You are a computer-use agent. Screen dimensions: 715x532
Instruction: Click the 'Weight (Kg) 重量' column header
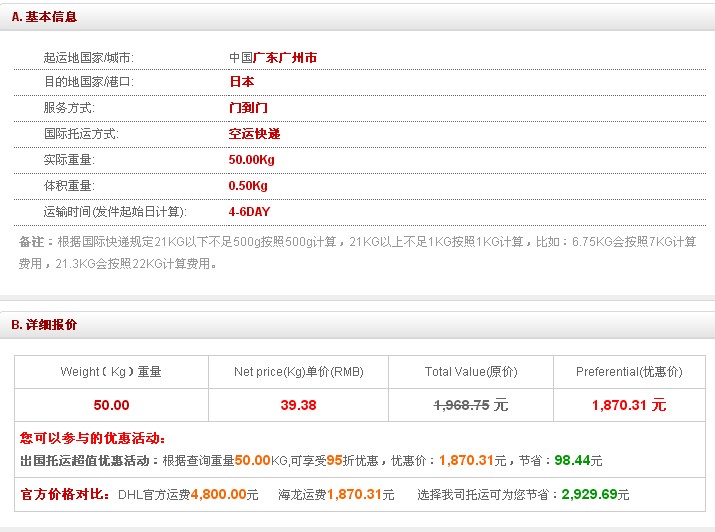click(x=111, y=372)
